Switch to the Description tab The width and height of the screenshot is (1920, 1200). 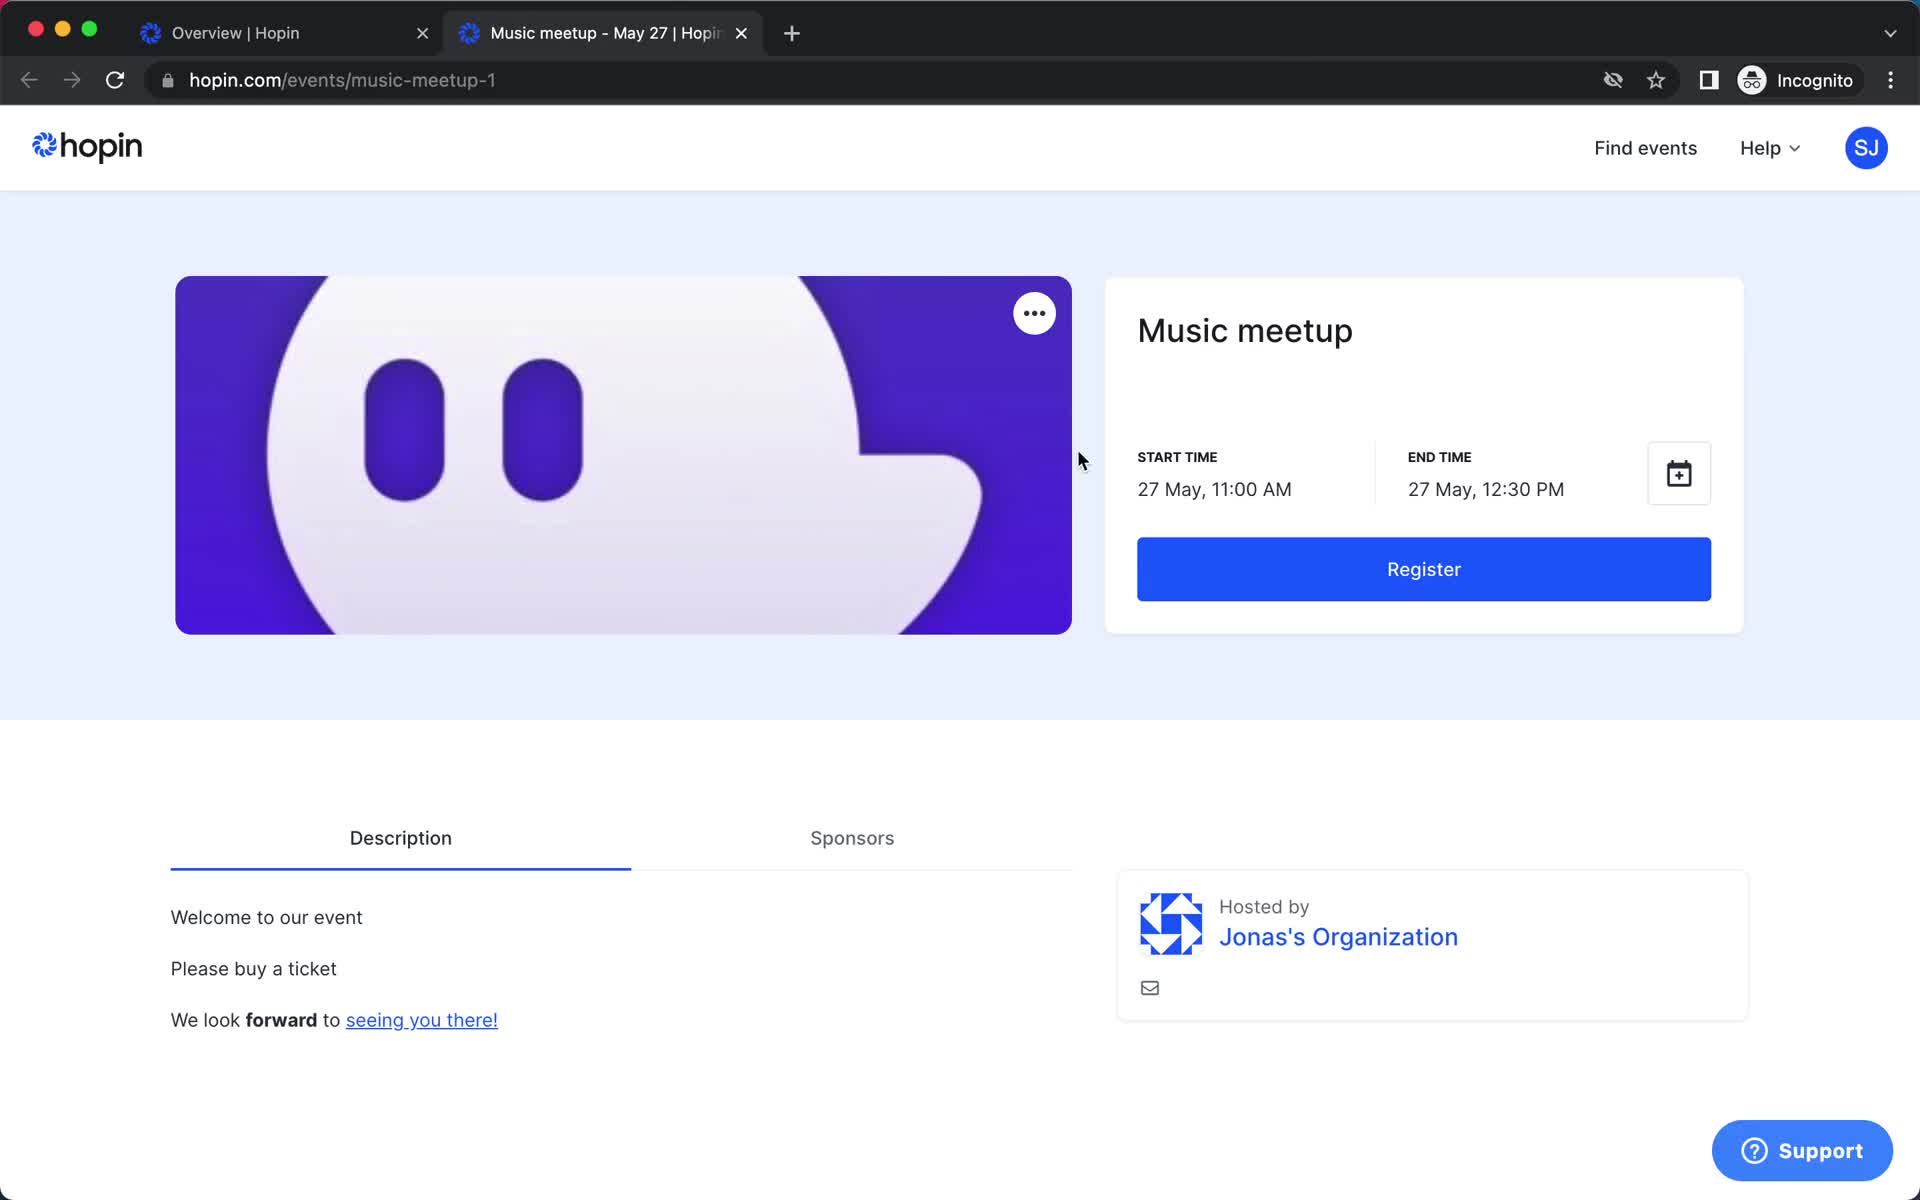click(x=401, y=838)
